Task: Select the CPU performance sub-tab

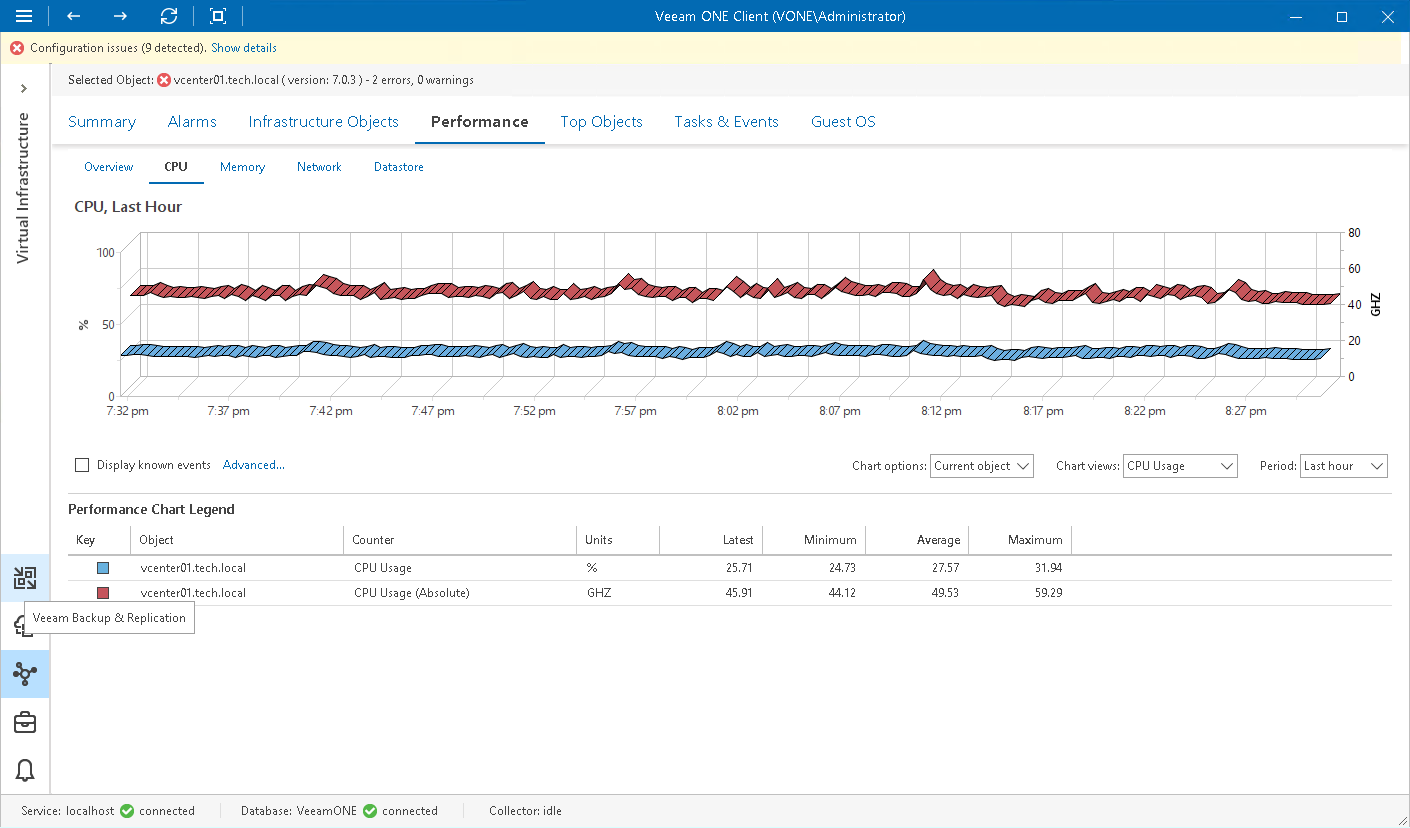Action: [x=176, y=167]
